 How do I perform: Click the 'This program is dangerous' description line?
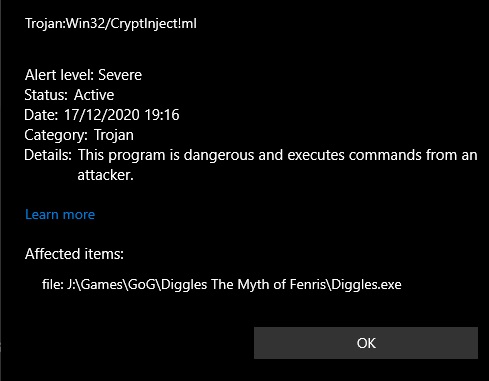coord(278,155)
